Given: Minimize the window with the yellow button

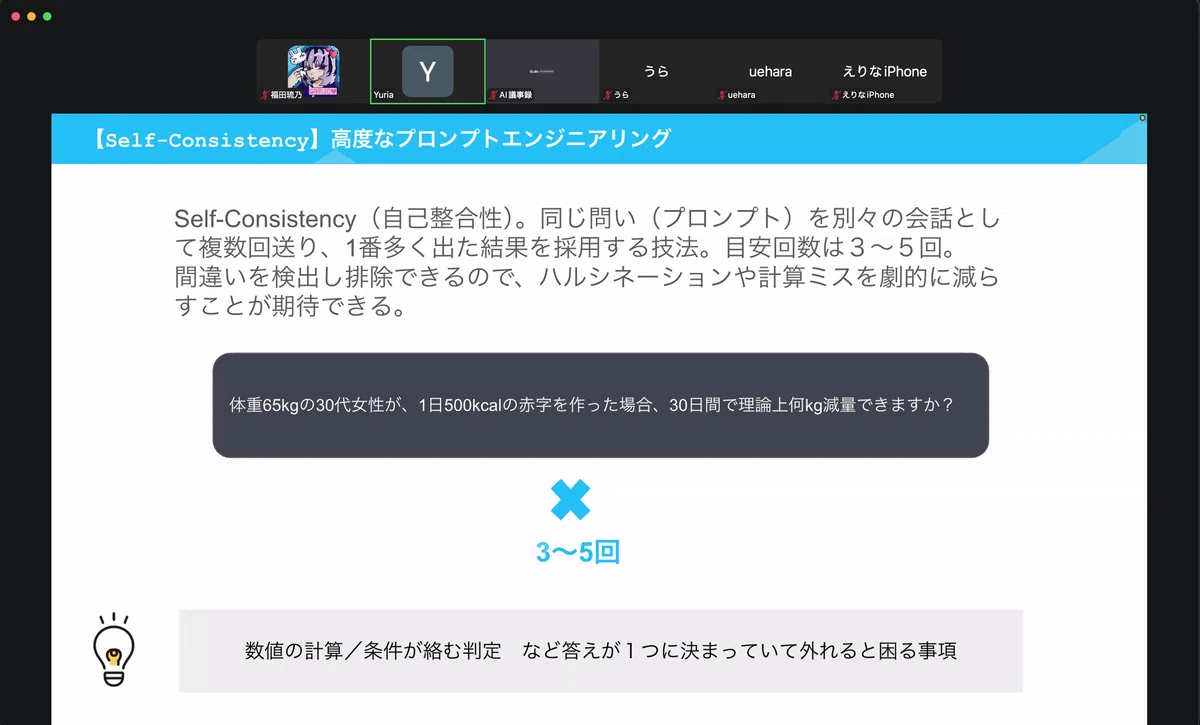Looking at the screenshot, I should pos(31,17).
